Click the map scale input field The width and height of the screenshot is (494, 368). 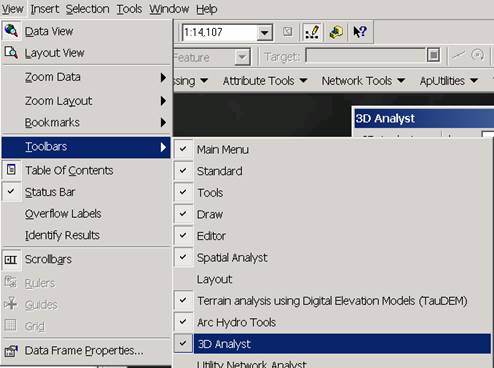(220, 33)
